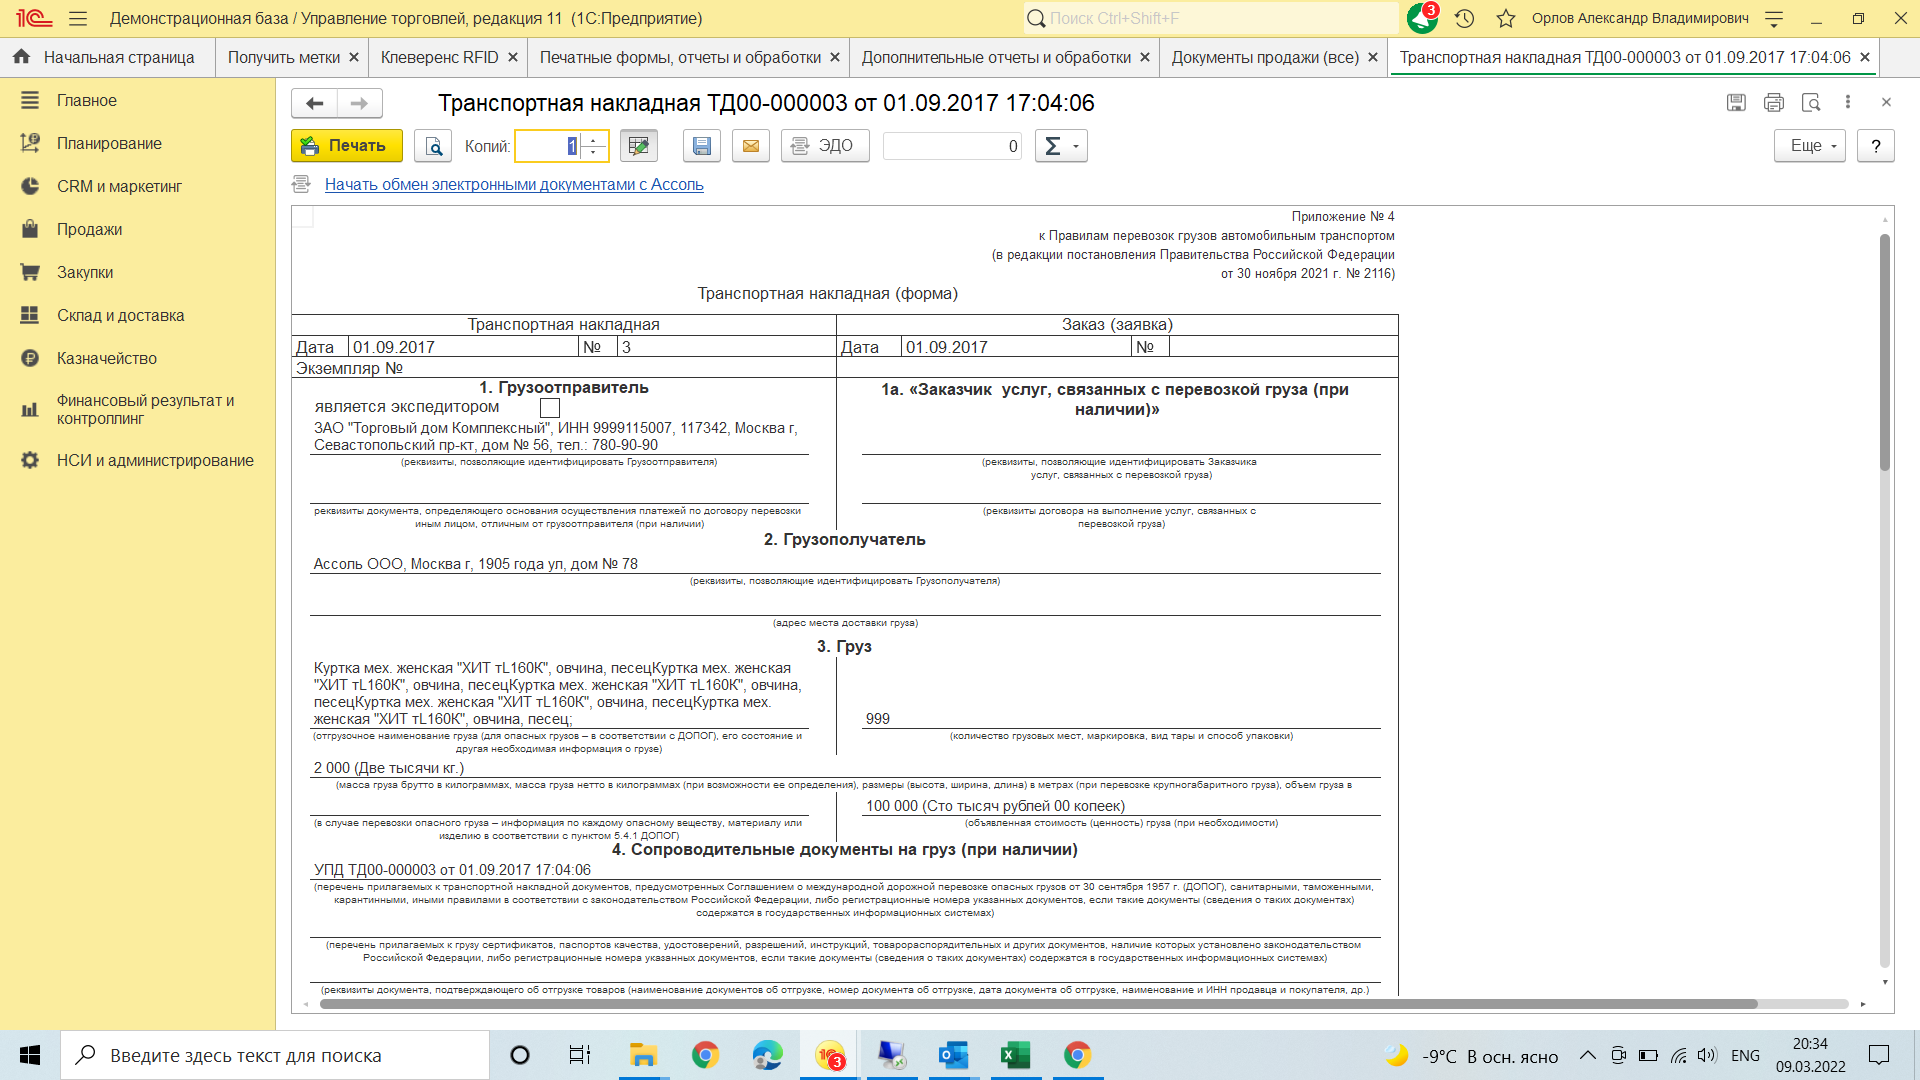The width and height of the screenshot is (1920, 1080).
Task: Toggle the является экспедитором checkbox
Action: click(550, 408)
